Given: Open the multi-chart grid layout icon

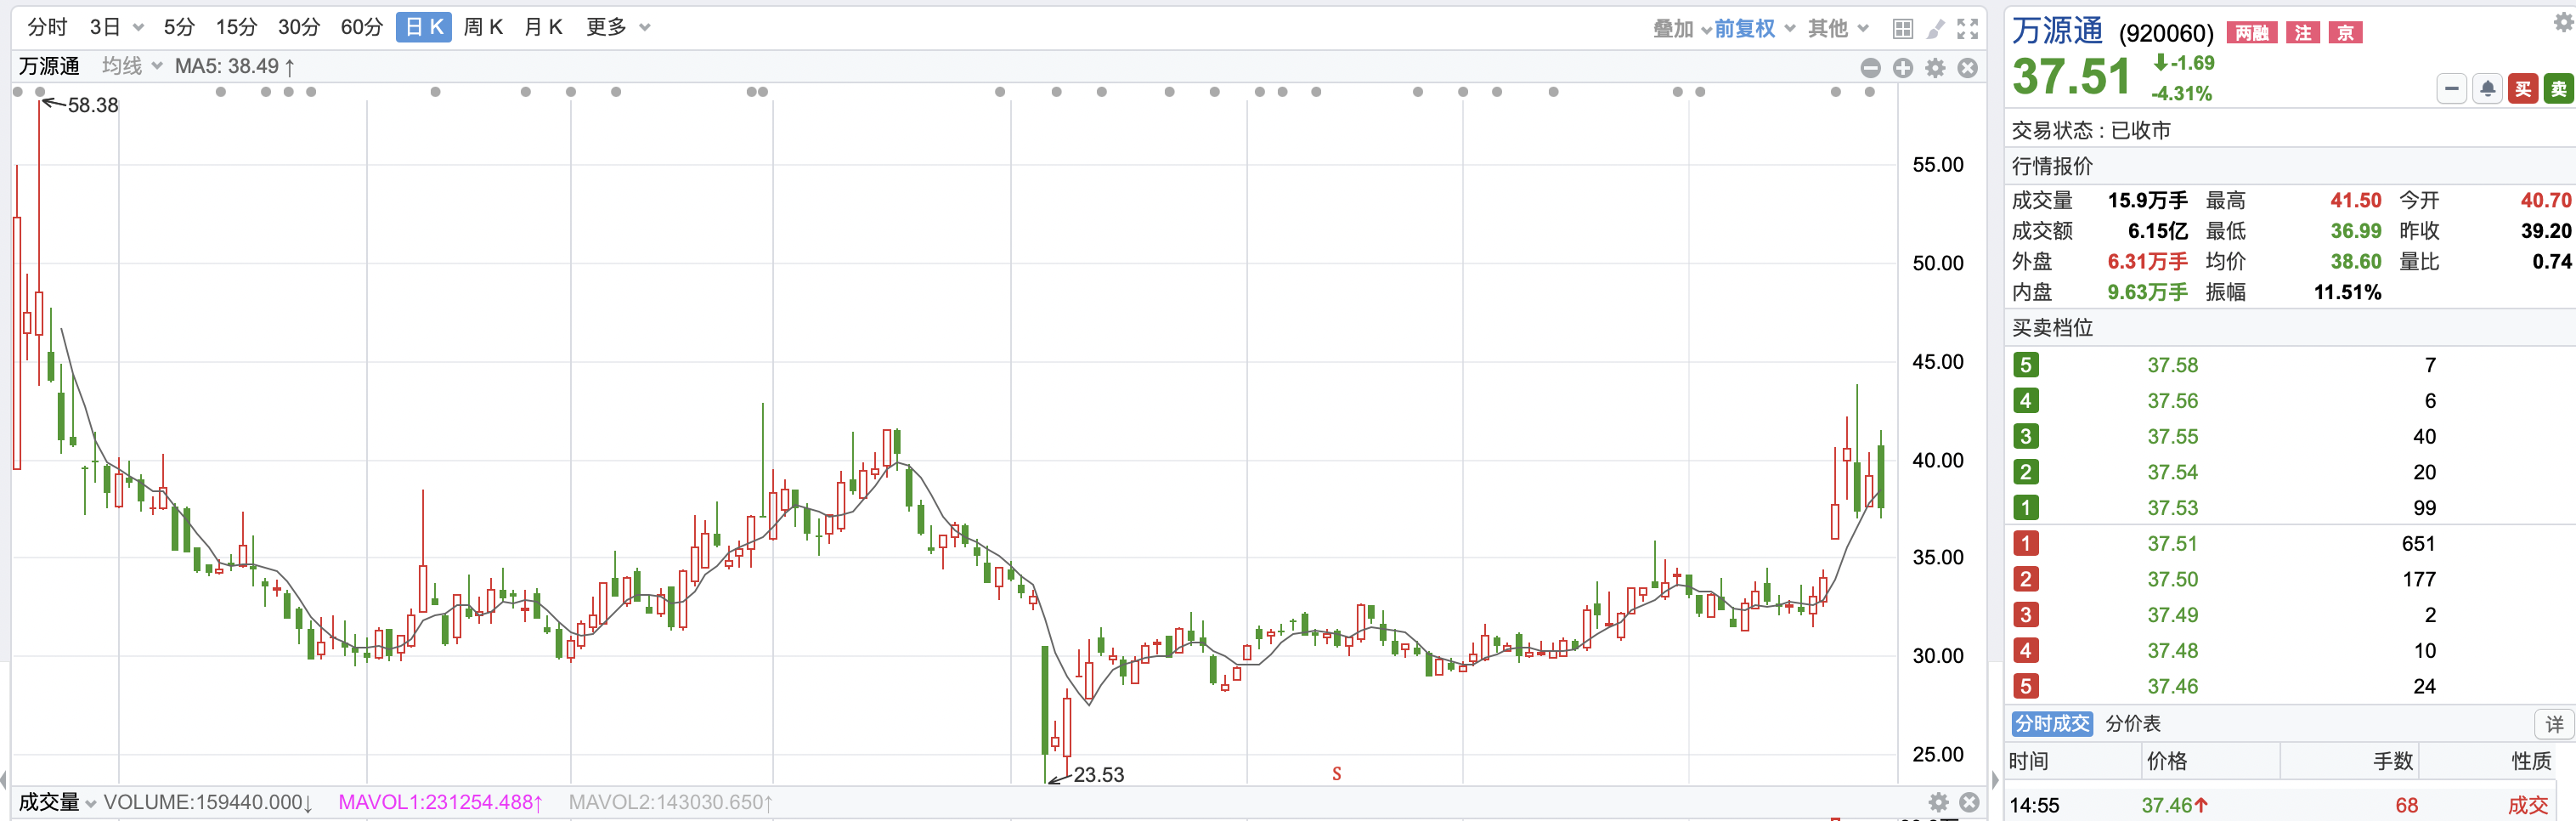Looking at the screenshot, I should click(1903, 29).
